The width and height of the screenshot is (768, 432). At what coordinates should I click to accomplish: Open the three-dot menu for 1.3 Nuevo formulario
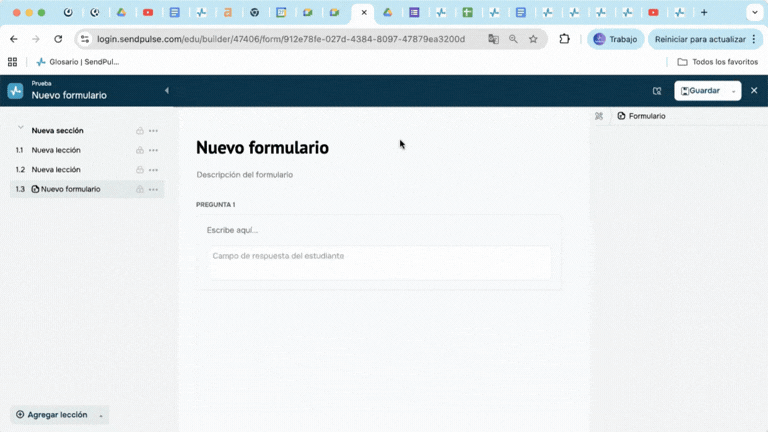[x=153, y=189]
